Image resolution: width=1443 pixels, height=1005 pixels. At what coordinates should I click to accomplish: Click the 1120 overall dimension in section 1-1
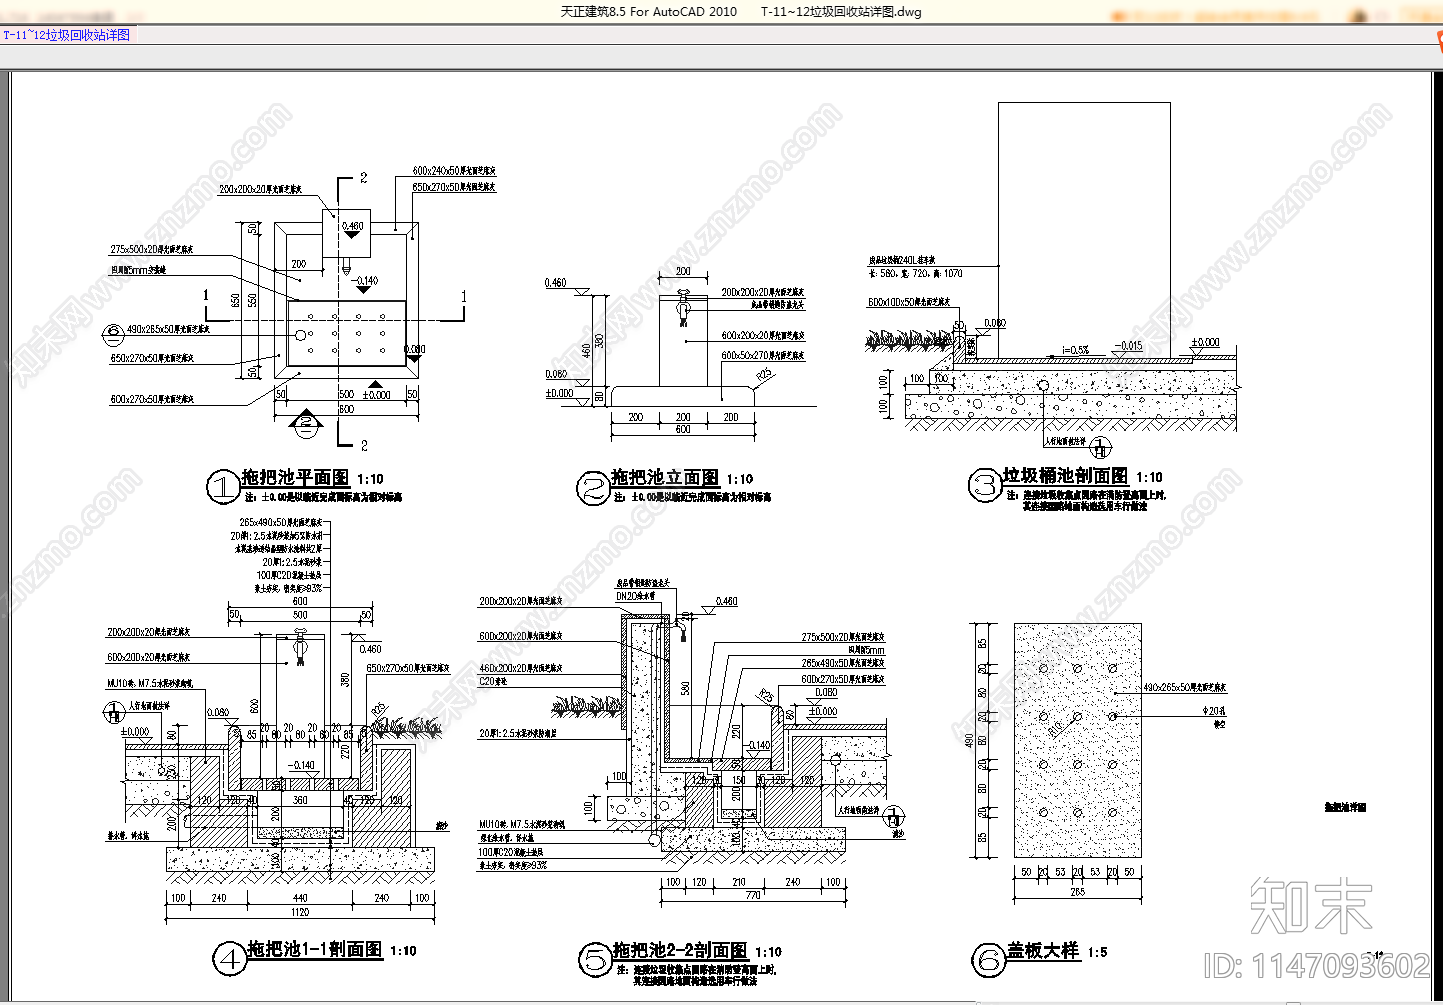coord(300,912)
